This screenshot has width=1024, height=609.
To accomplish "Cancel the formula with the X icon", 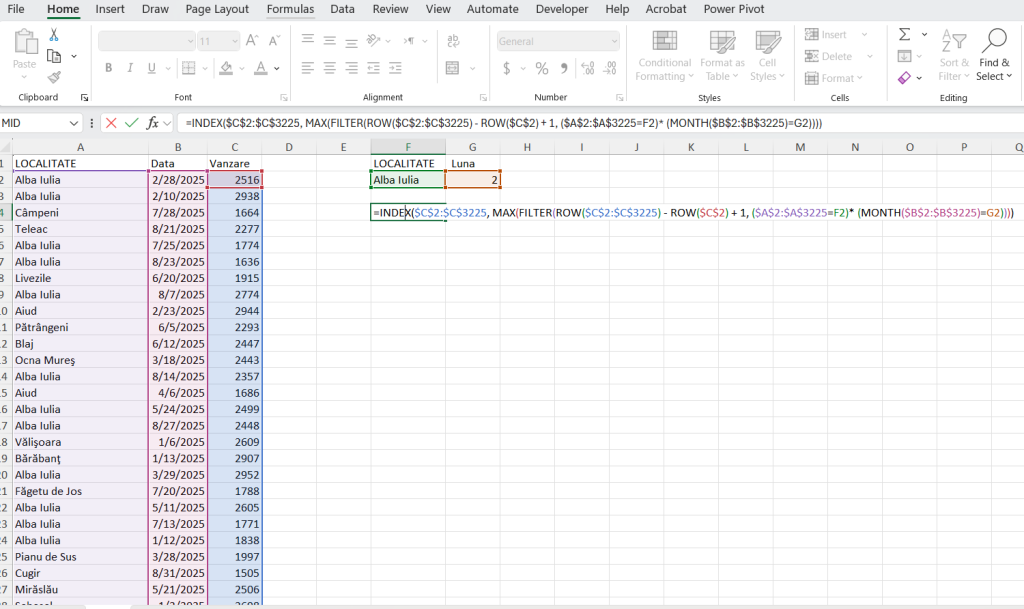I will point(111,123).
